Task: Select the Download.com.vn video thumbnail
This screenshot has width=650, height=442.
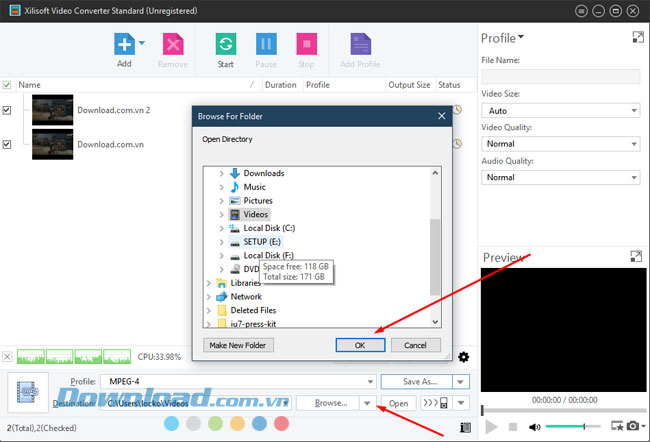Action: click(53, 144)
